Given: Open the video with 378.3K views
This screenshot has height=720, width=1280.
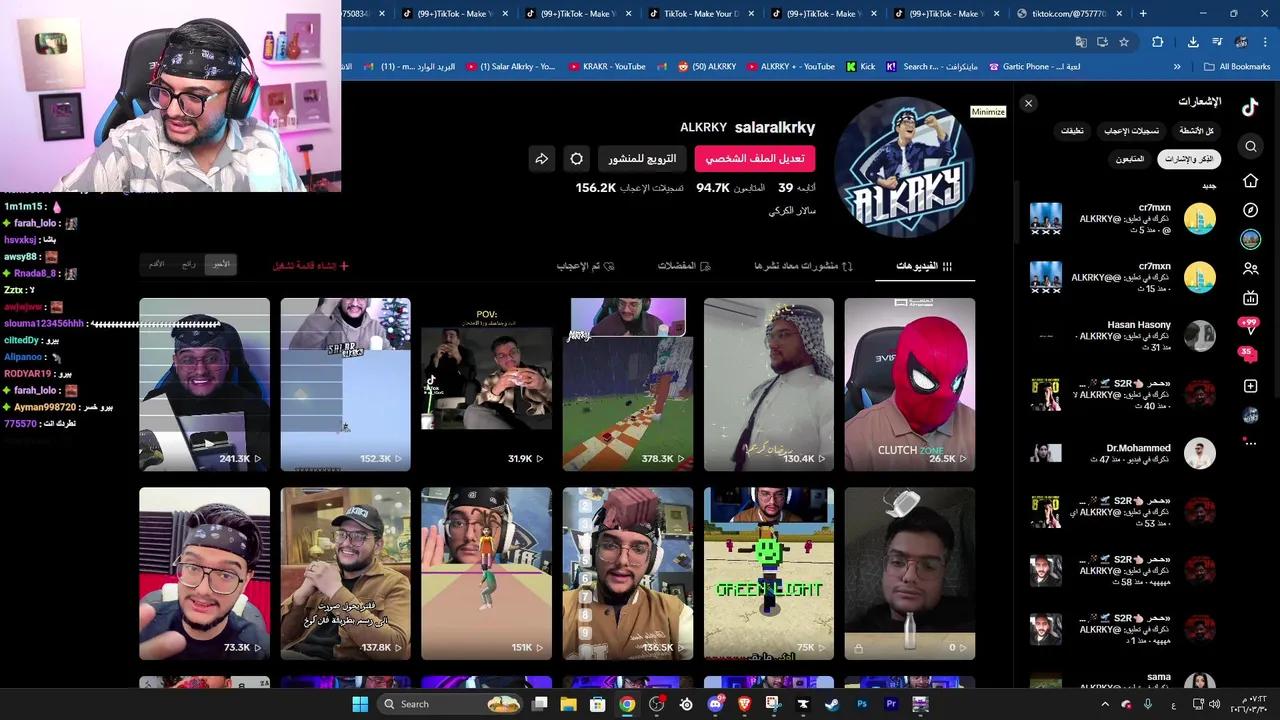Looking at the screenshot, I should 628,384.
